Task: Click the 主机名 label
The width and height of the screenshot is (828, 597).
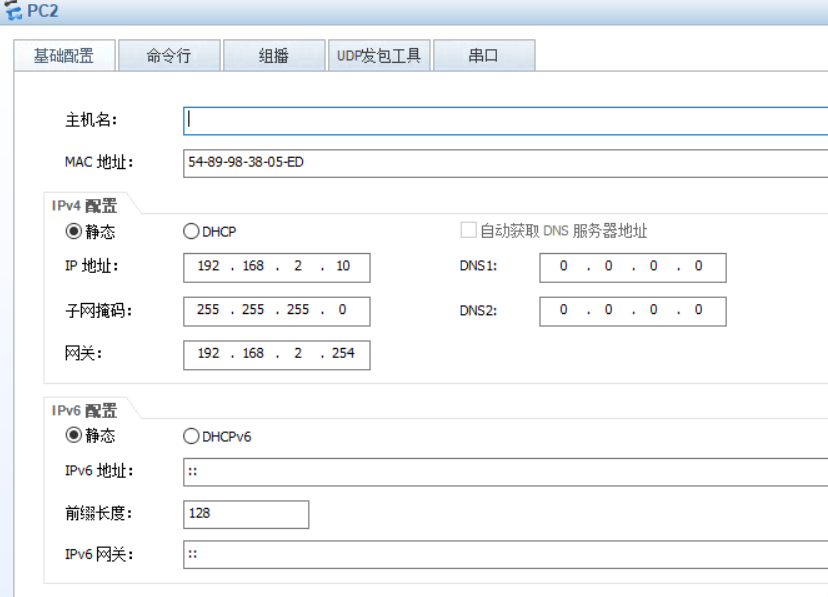Action: tap(91, 120)
